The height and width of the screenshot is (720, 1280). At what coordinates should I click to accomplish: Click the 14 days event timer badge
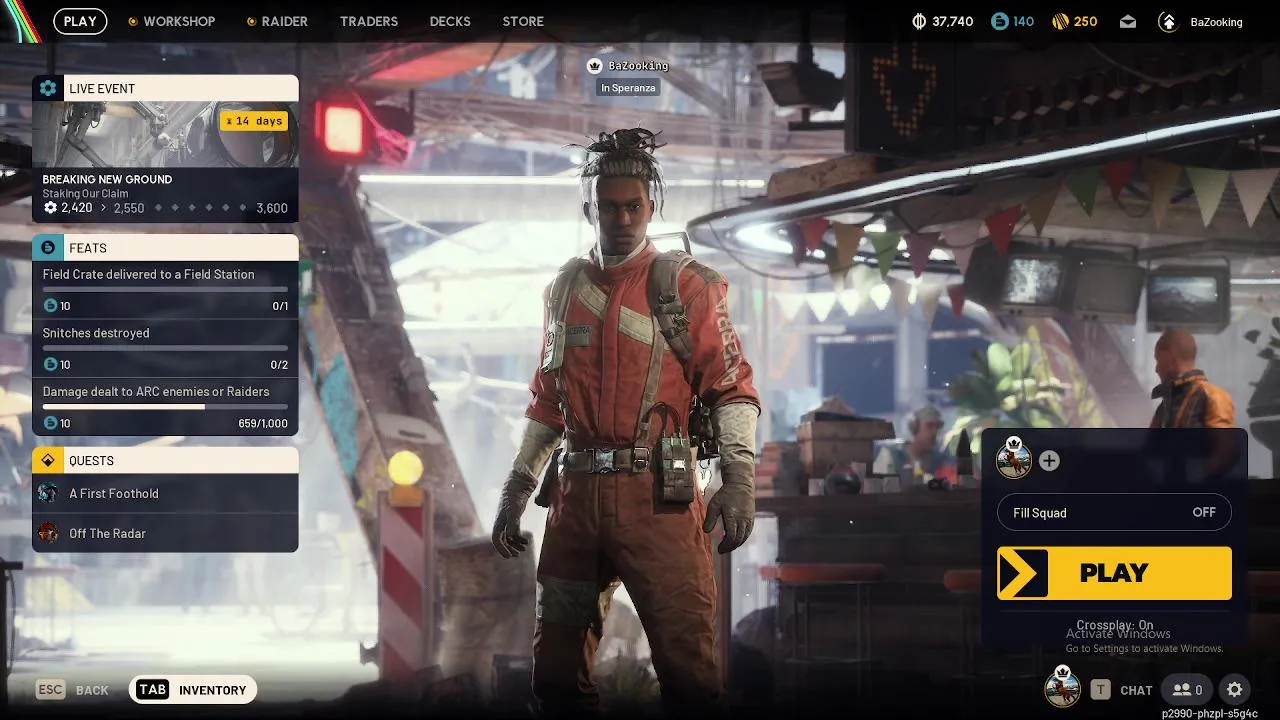point(254,121)
